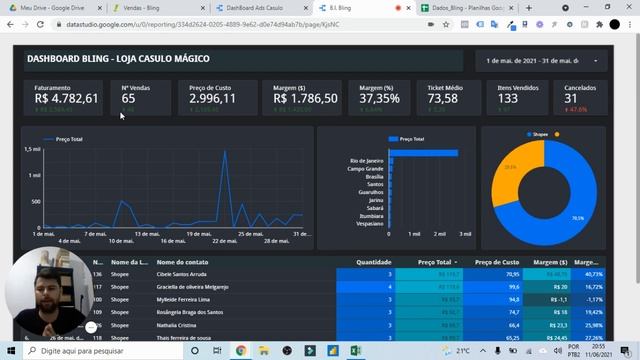Open the date range dropdown for May 2021
The height and width of the screenshot is (360, 640).
coord(541,60)
